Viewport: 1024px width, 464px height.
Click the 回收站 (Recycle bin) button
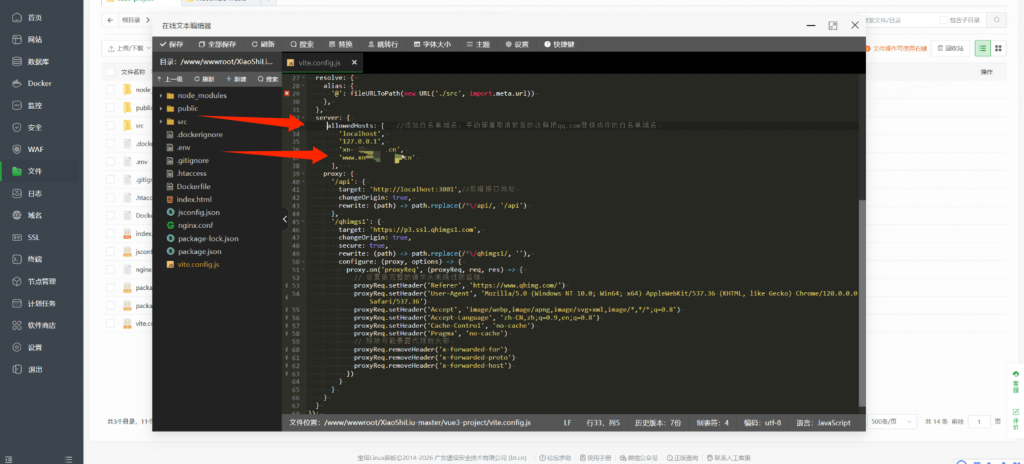coord(952,48)
